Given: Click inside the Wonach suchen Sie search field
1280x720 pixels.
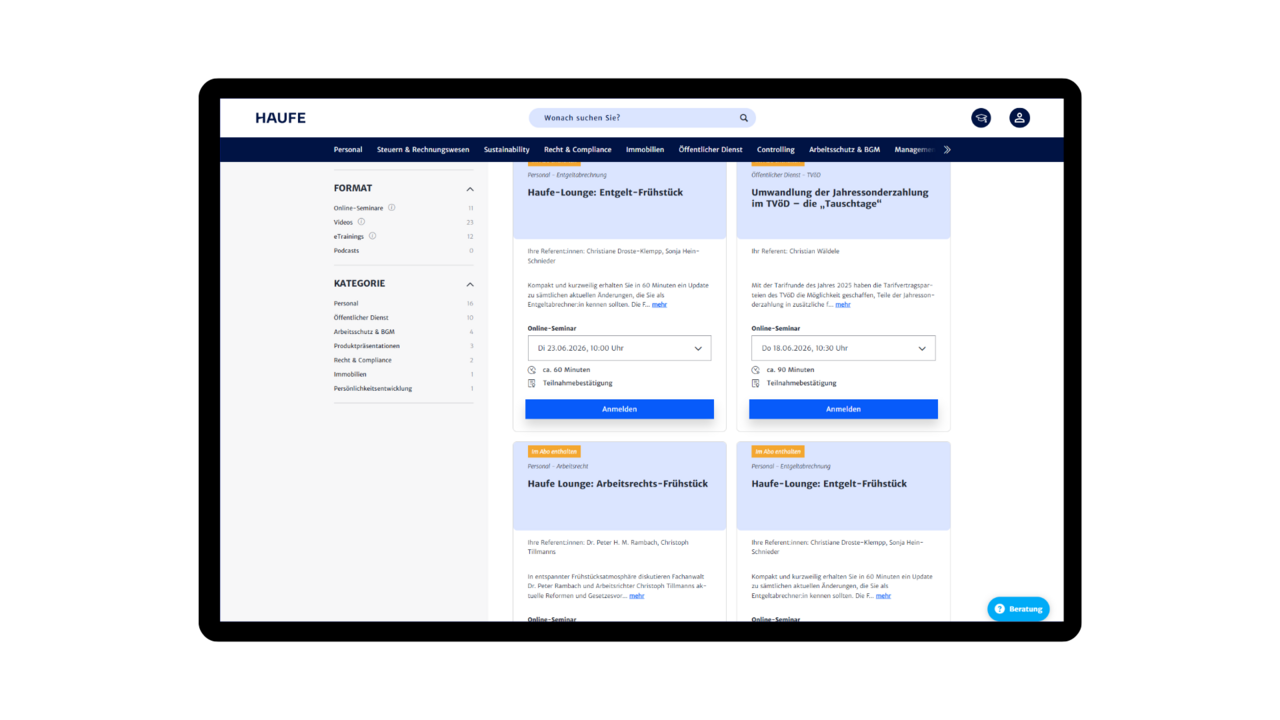Looking at the screenshot, I should (x=630, y=117).
